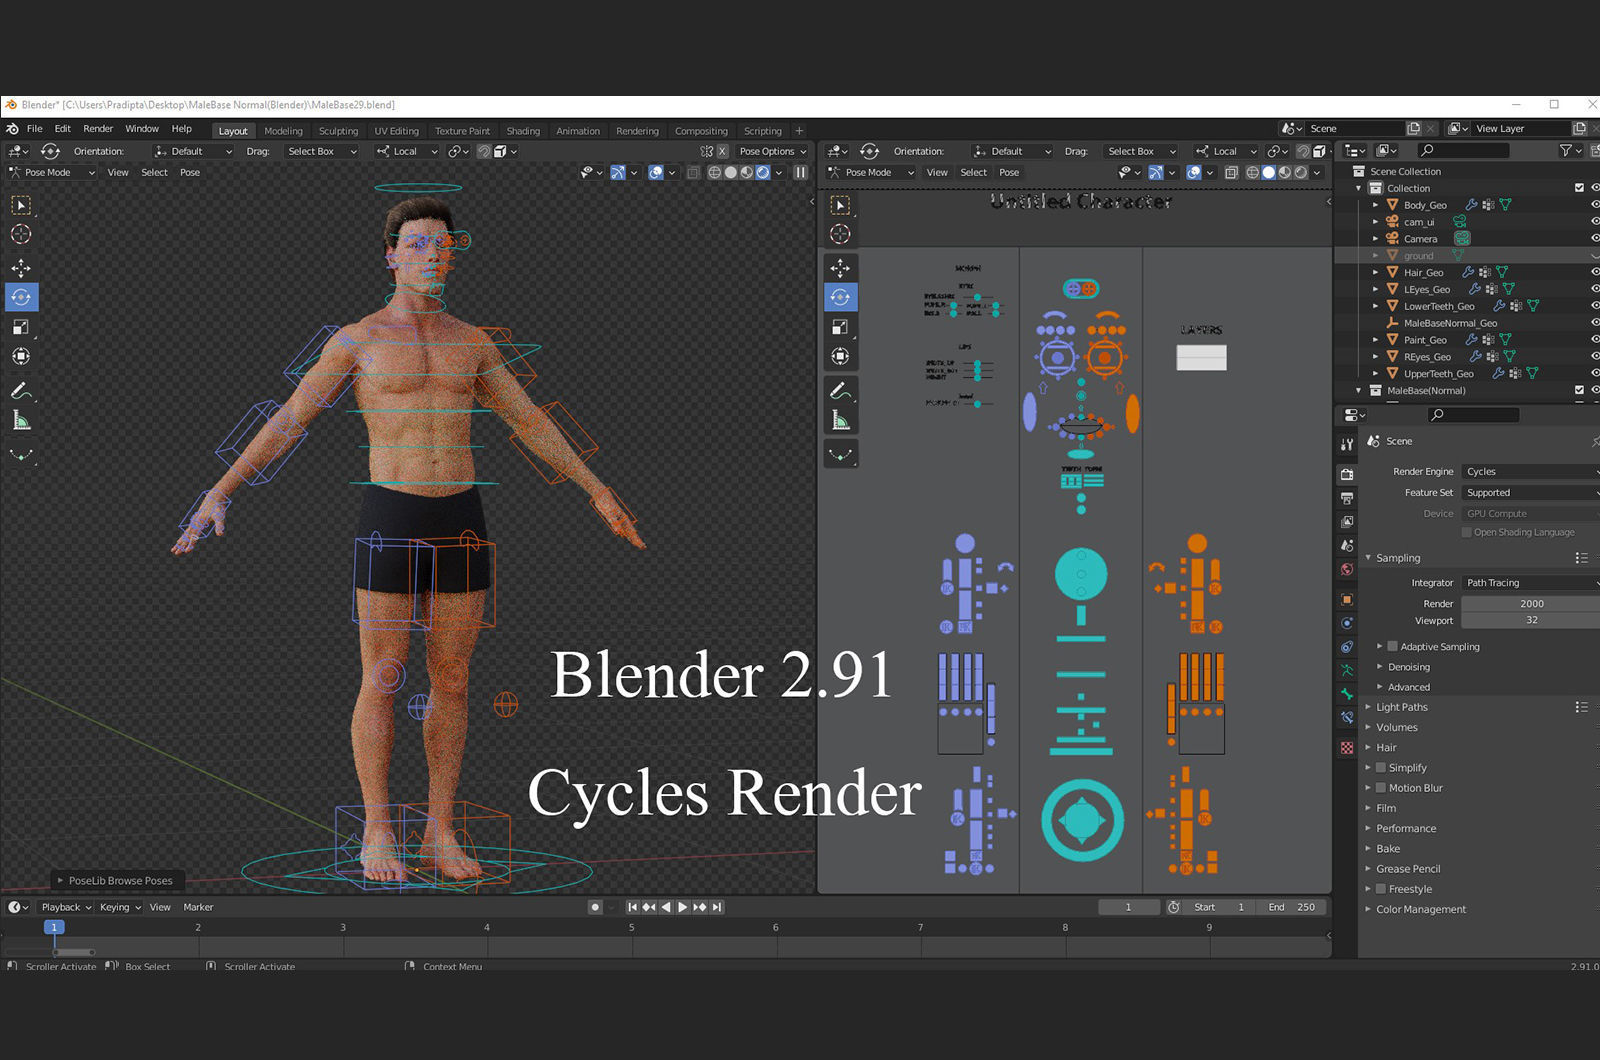1600x1060 pixels.
Task: Uncheck the Collection exclude checkbox
Action: 1579,188
